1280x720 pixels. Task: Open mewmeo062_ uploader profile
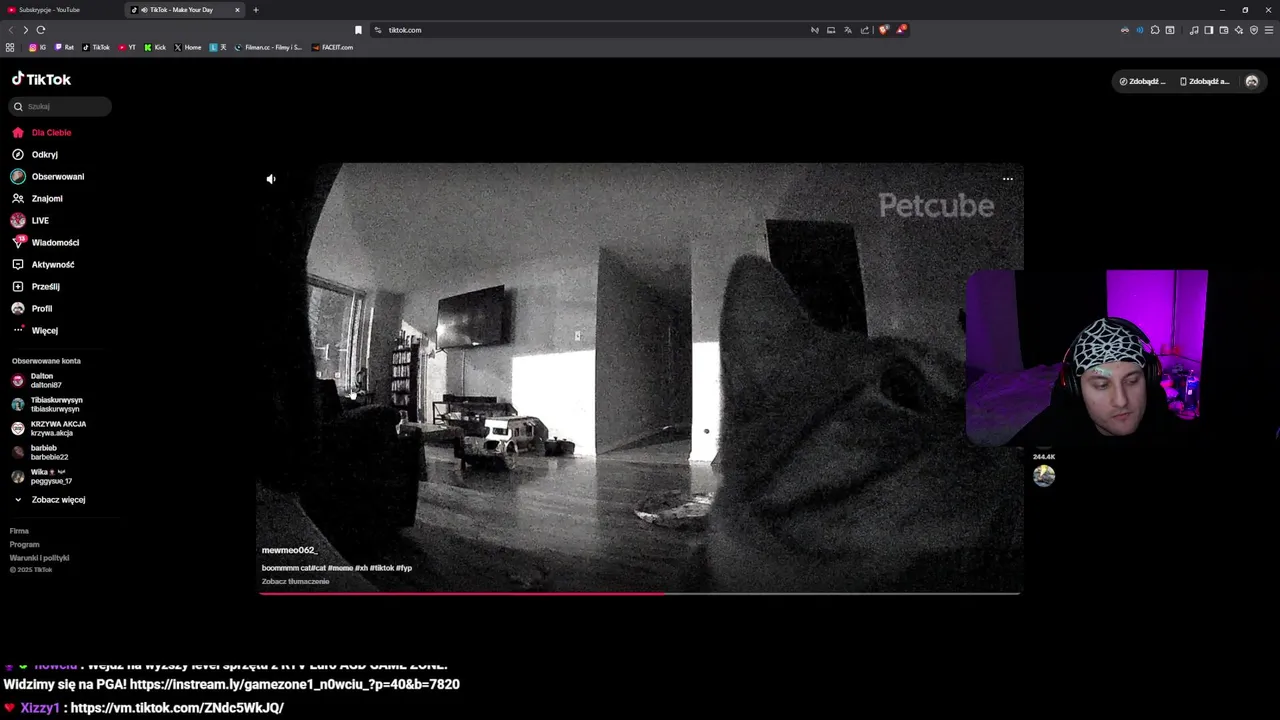pyautogui.click(x=289, y=550)
